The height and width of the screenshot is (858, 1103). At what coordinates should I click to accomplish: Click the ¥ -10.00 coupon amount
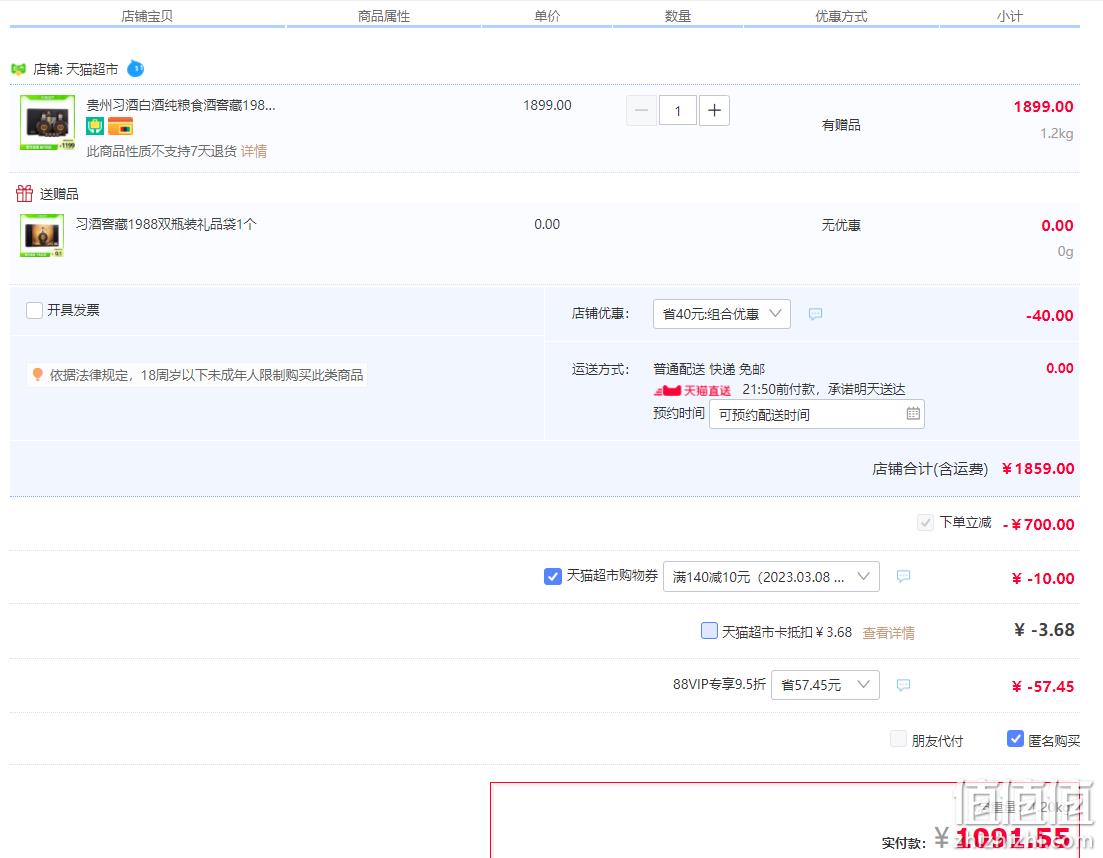(1043, 579)
